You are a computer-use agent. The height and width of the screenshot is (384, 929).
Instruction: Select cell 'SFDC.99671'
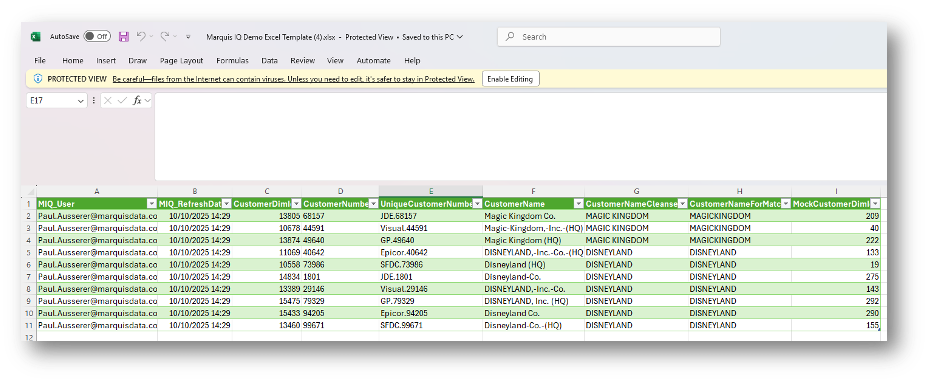[431, 325]
